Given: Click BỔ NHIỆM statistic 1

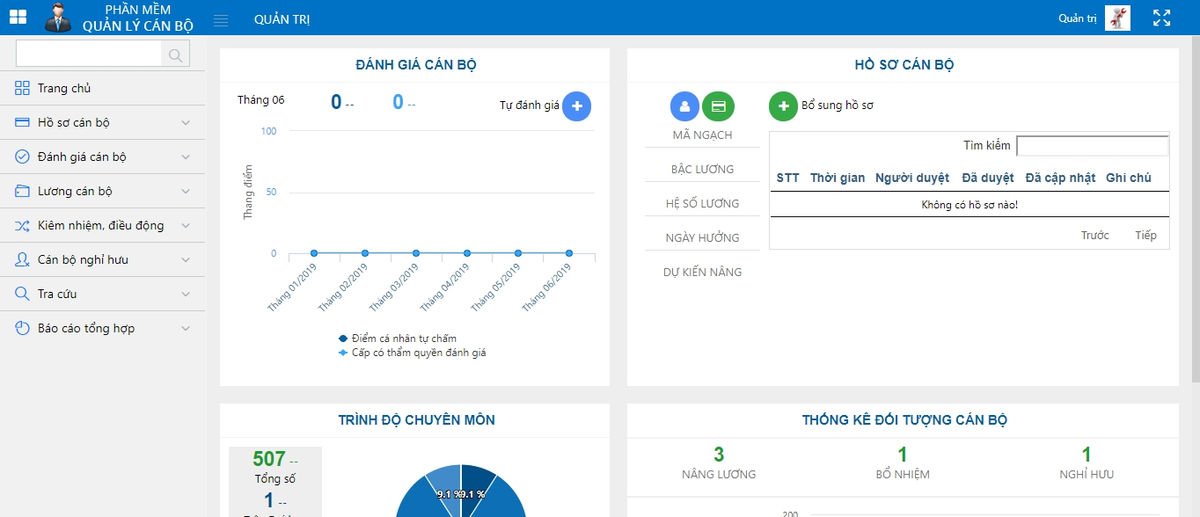Looking at the screenshot, I should [x=902, y=455].
